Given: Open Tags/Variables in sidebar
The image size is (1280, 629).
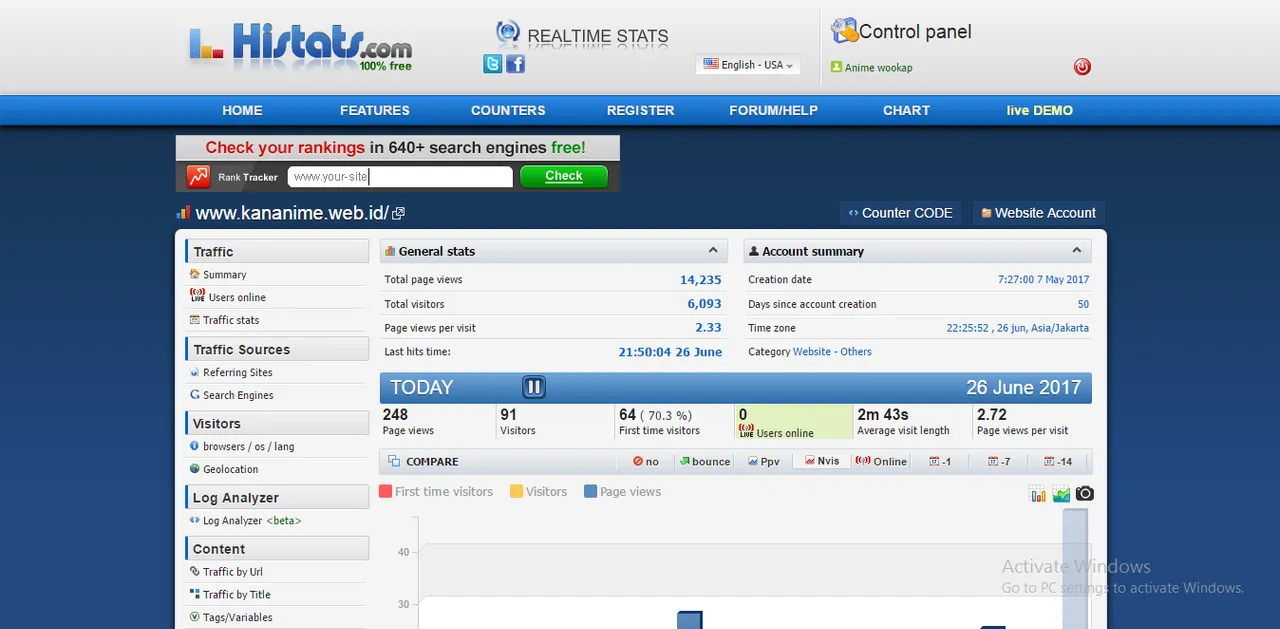Looking at the screenshot, I should click(238, 618).
